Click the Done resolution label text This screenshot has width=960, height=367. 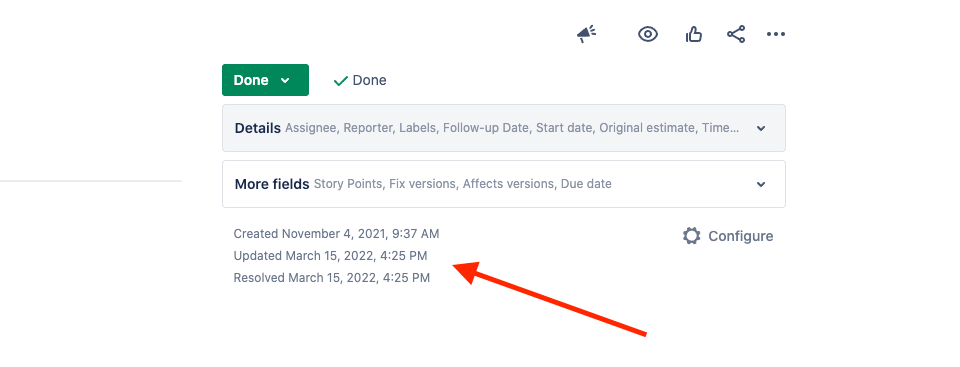pyautogui.click(x=369, y=80)
